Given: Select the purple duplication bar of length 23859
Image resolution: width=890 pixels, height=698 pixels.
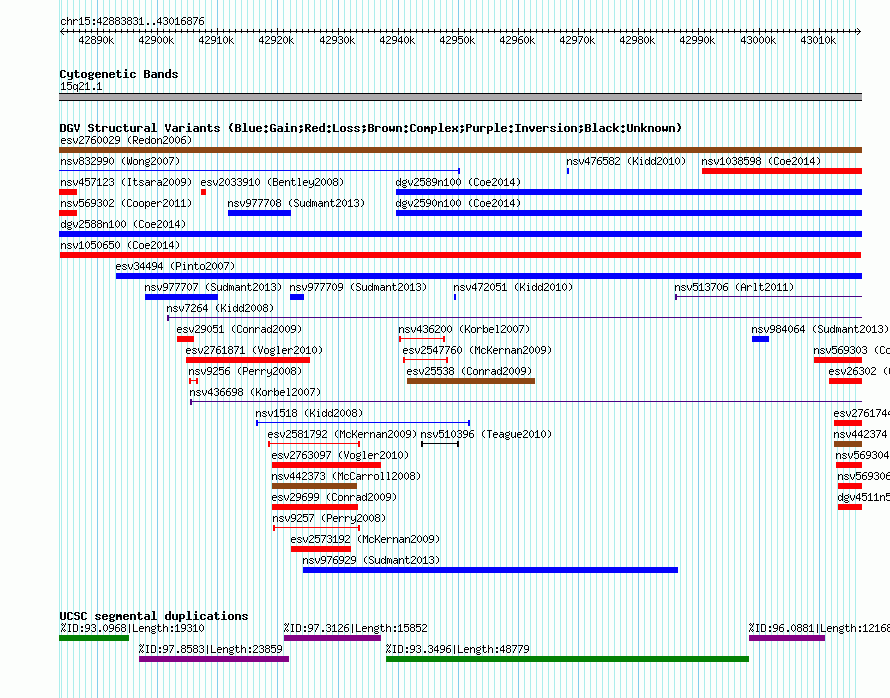Looking at the screenshot, I should (214, 659).
